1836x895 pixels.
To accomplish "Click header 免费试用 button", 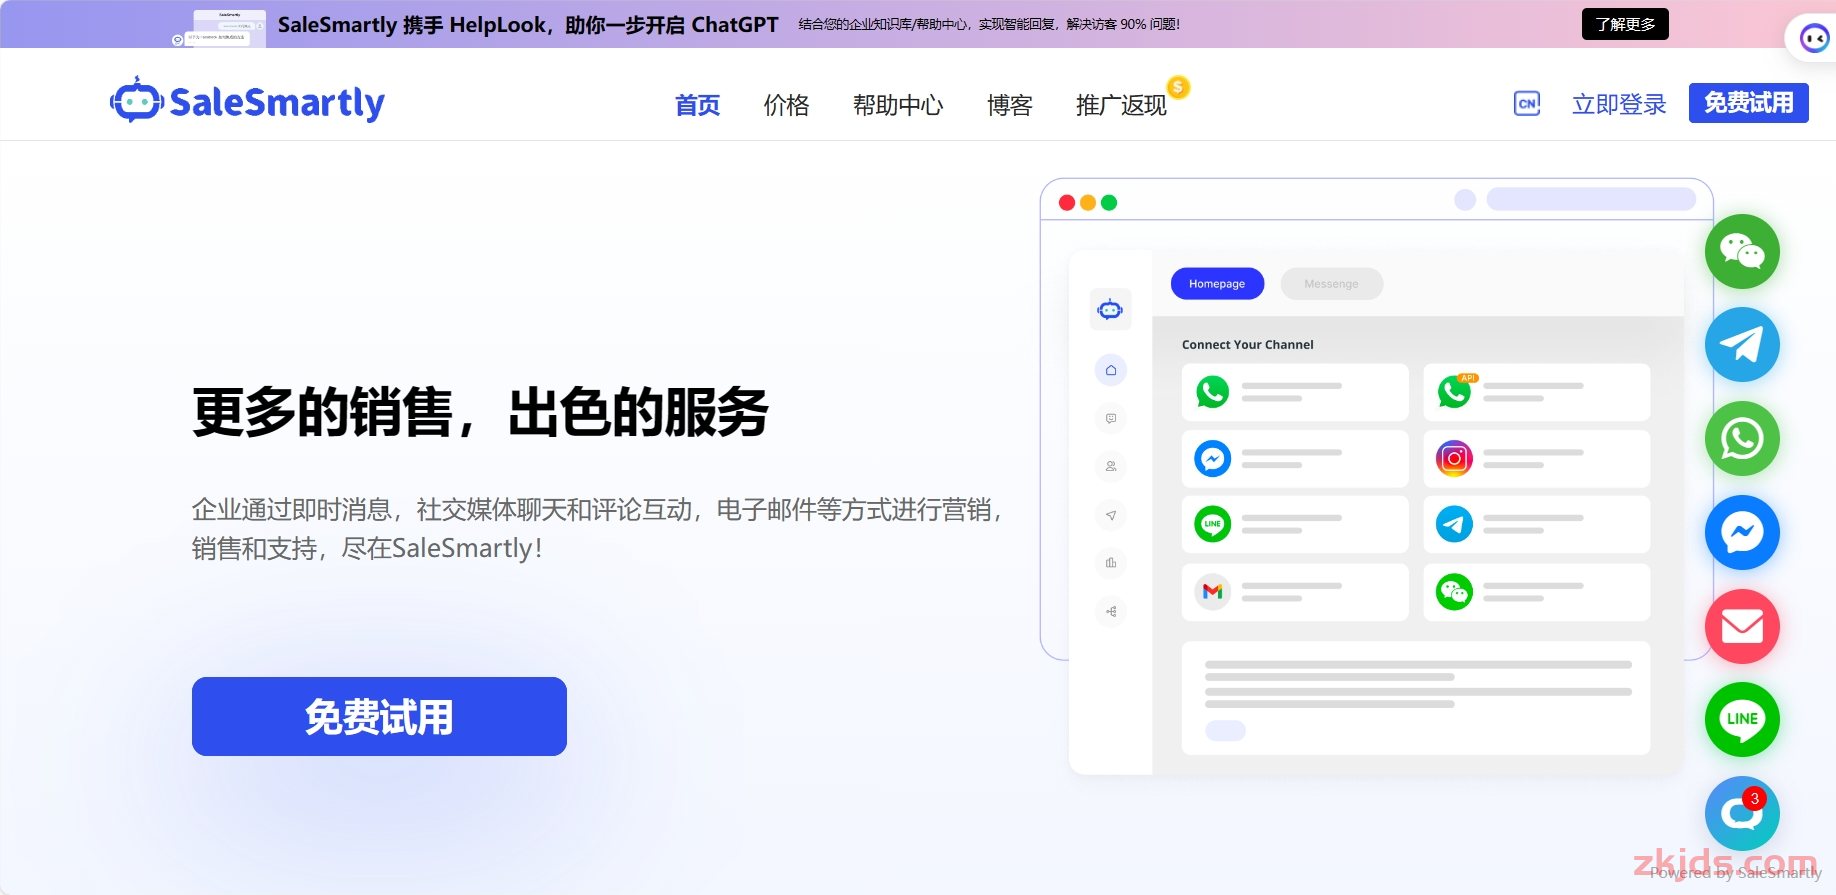I will 1748,103.
